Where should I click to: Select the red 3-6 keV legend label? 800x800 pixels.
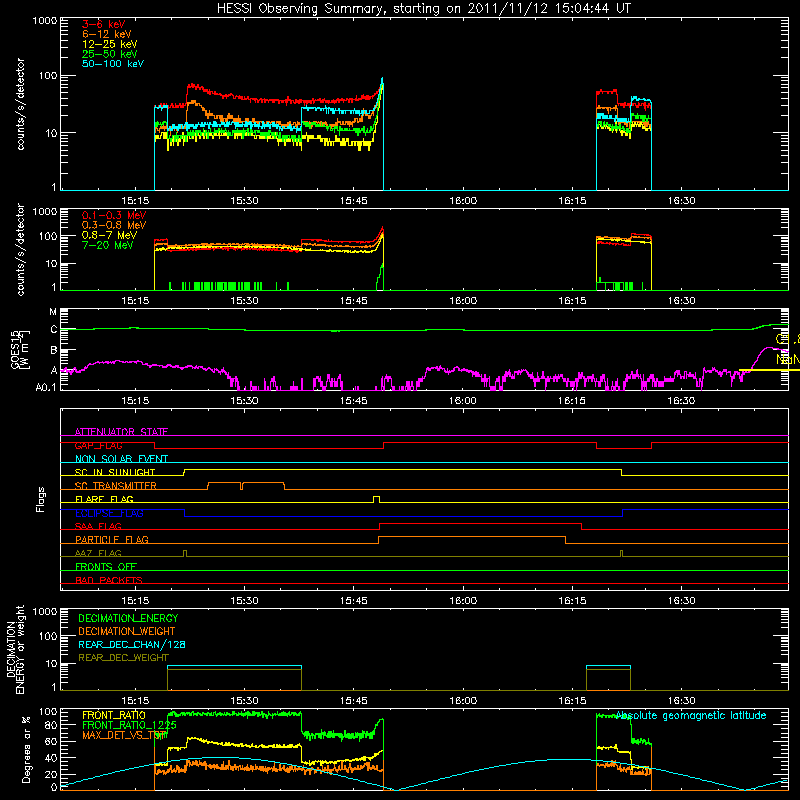[x=103, y=24]
